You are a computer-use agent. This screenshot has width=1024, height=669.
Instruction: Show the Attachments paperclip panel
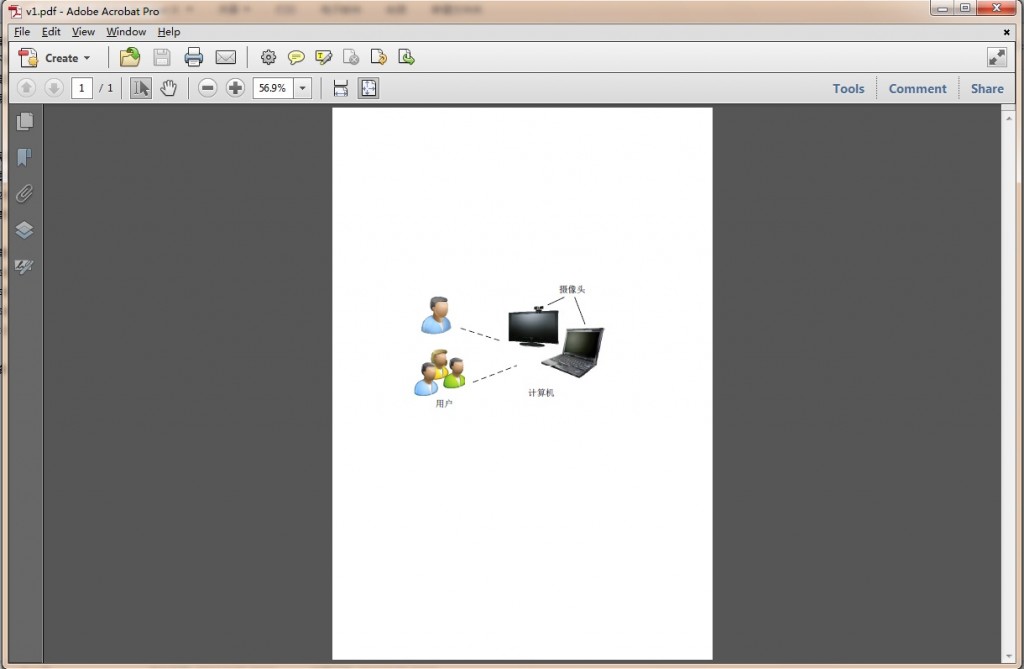[x=24, y=193]
